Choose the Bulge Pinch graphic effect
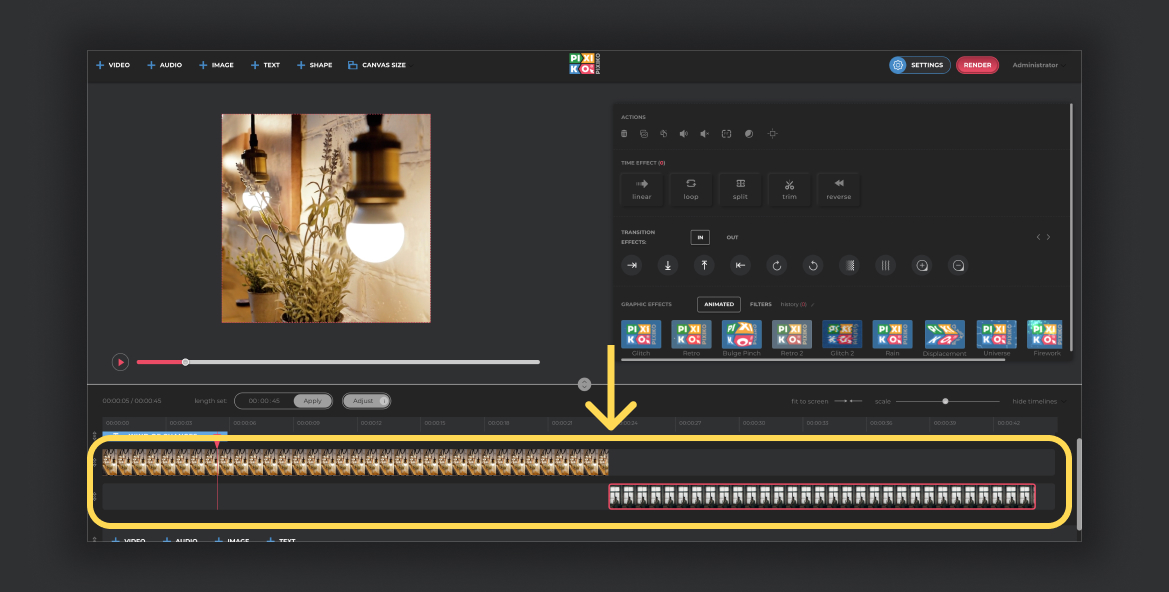The height and width of the screenshot is (592, 1169). 742,338
